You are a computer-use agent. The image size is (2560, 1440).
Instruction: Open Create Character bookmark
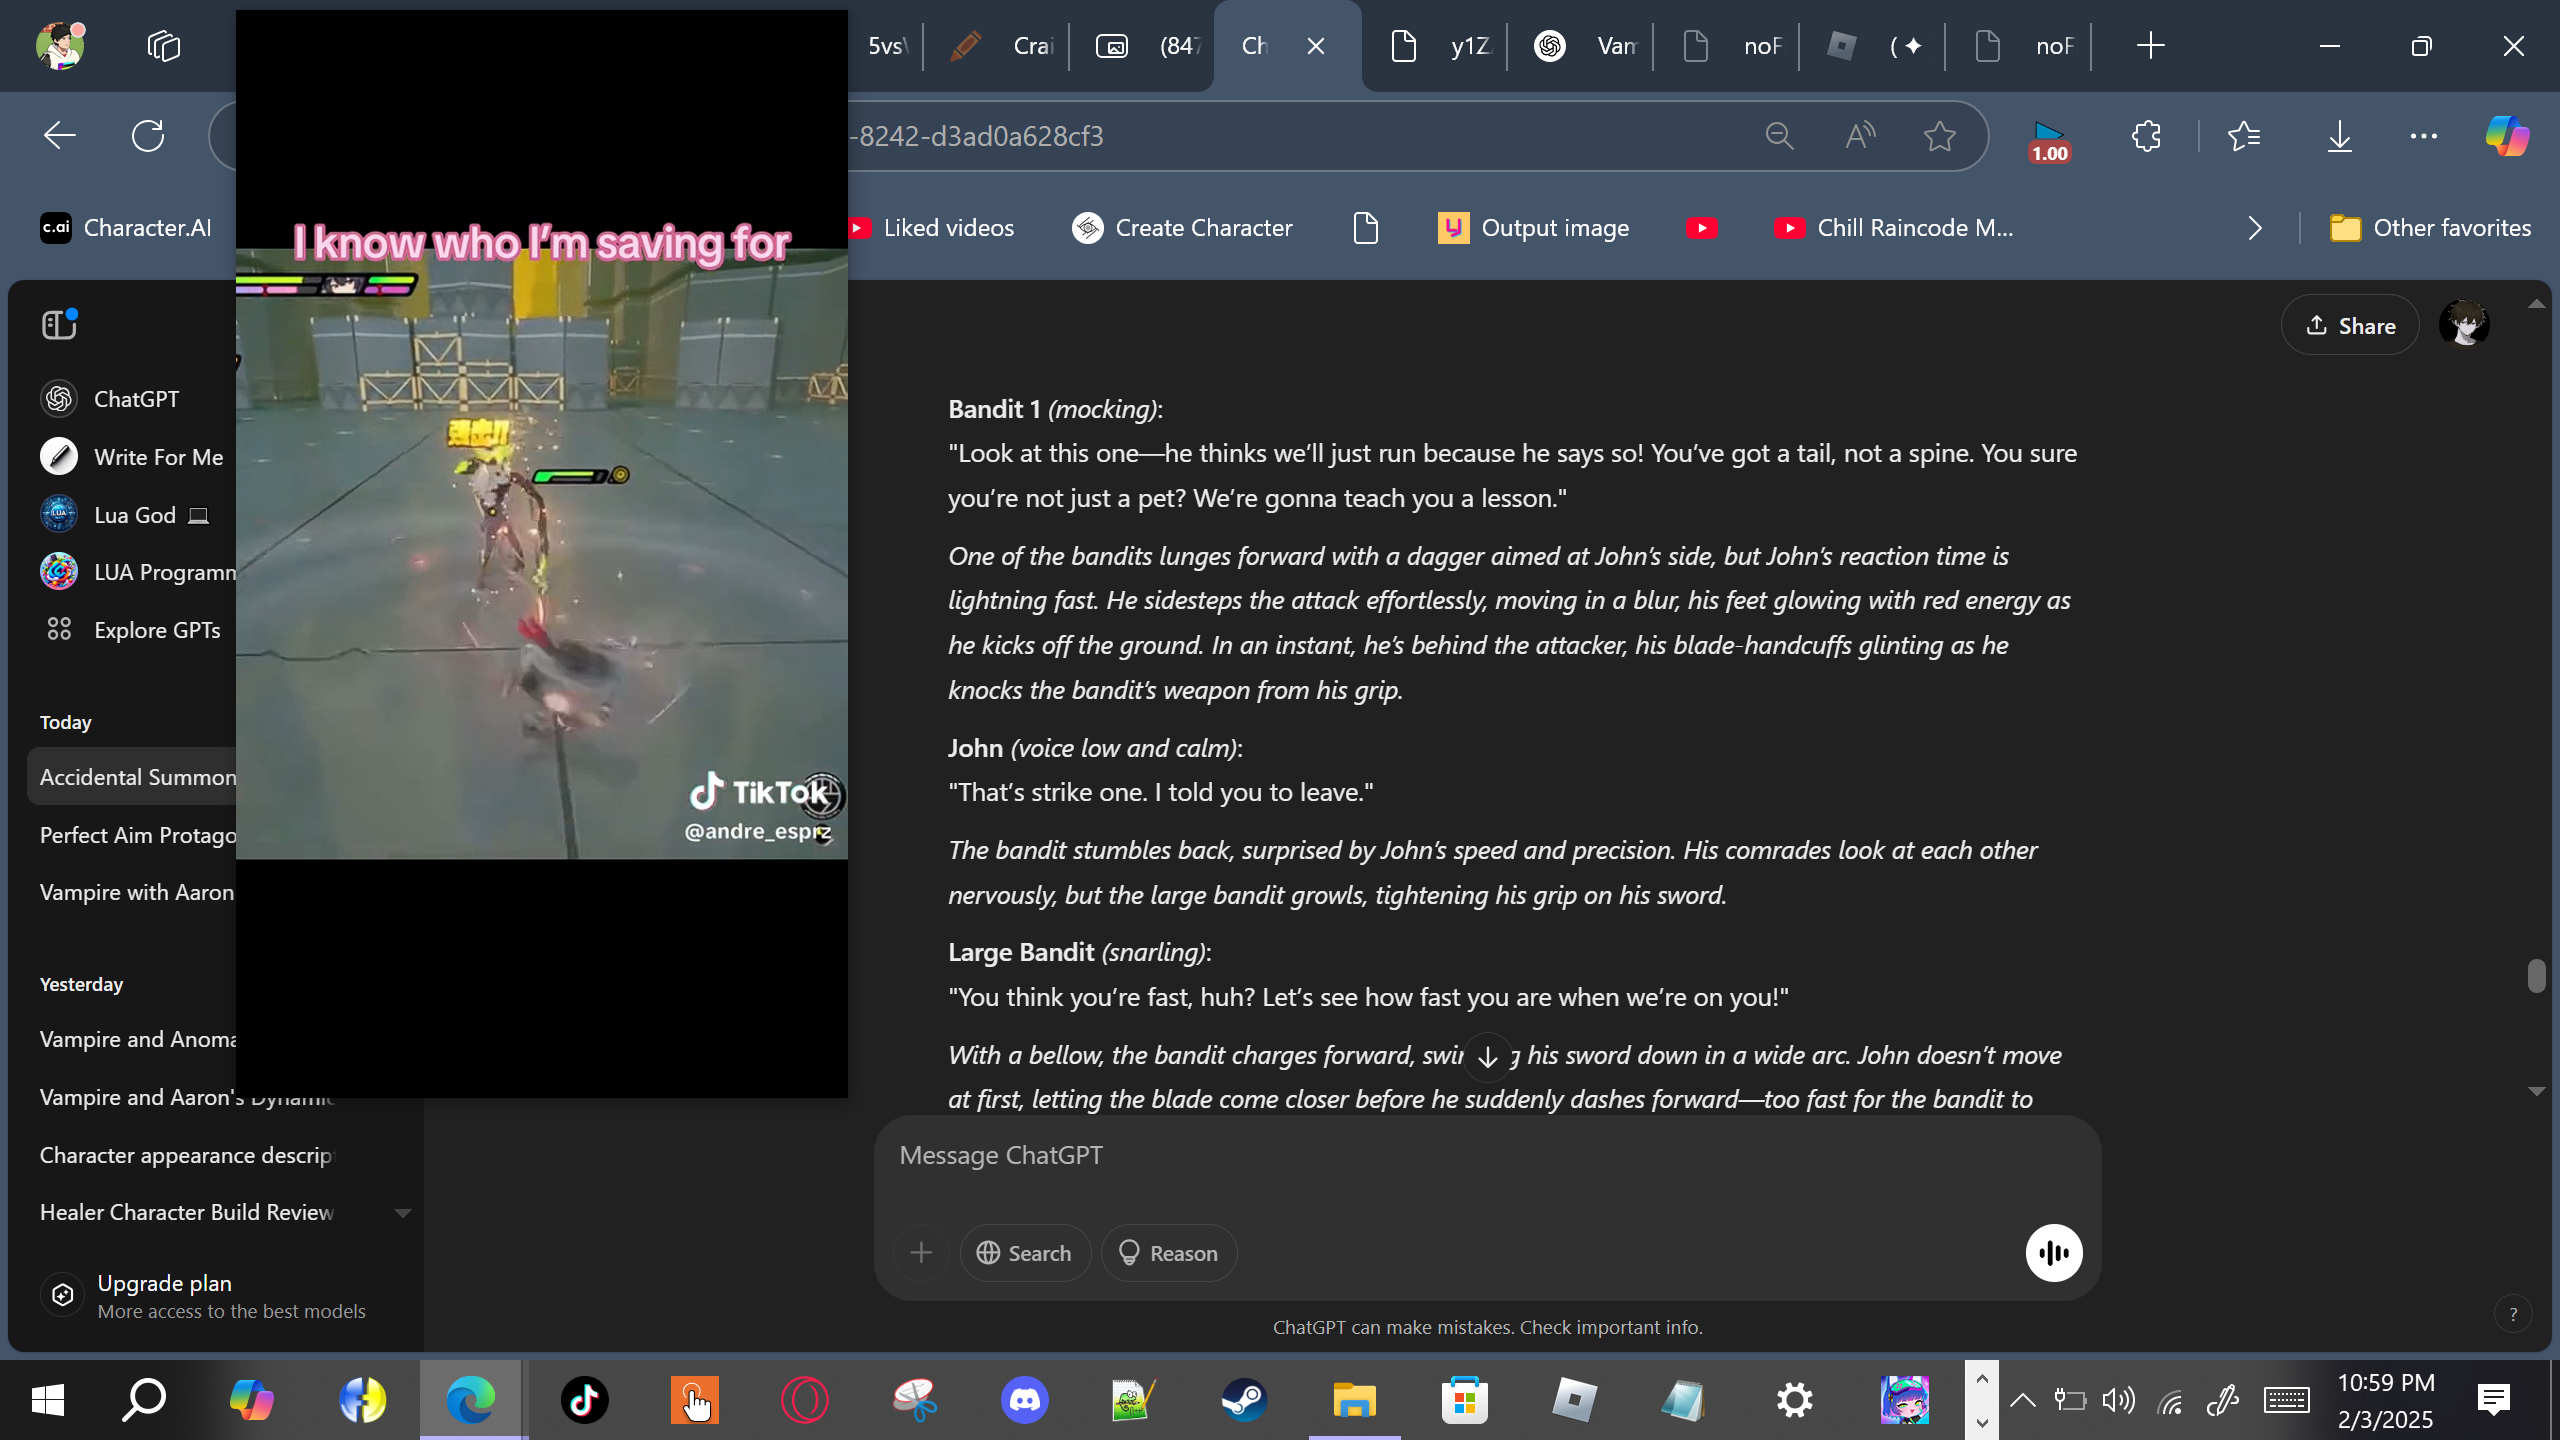1182,228
